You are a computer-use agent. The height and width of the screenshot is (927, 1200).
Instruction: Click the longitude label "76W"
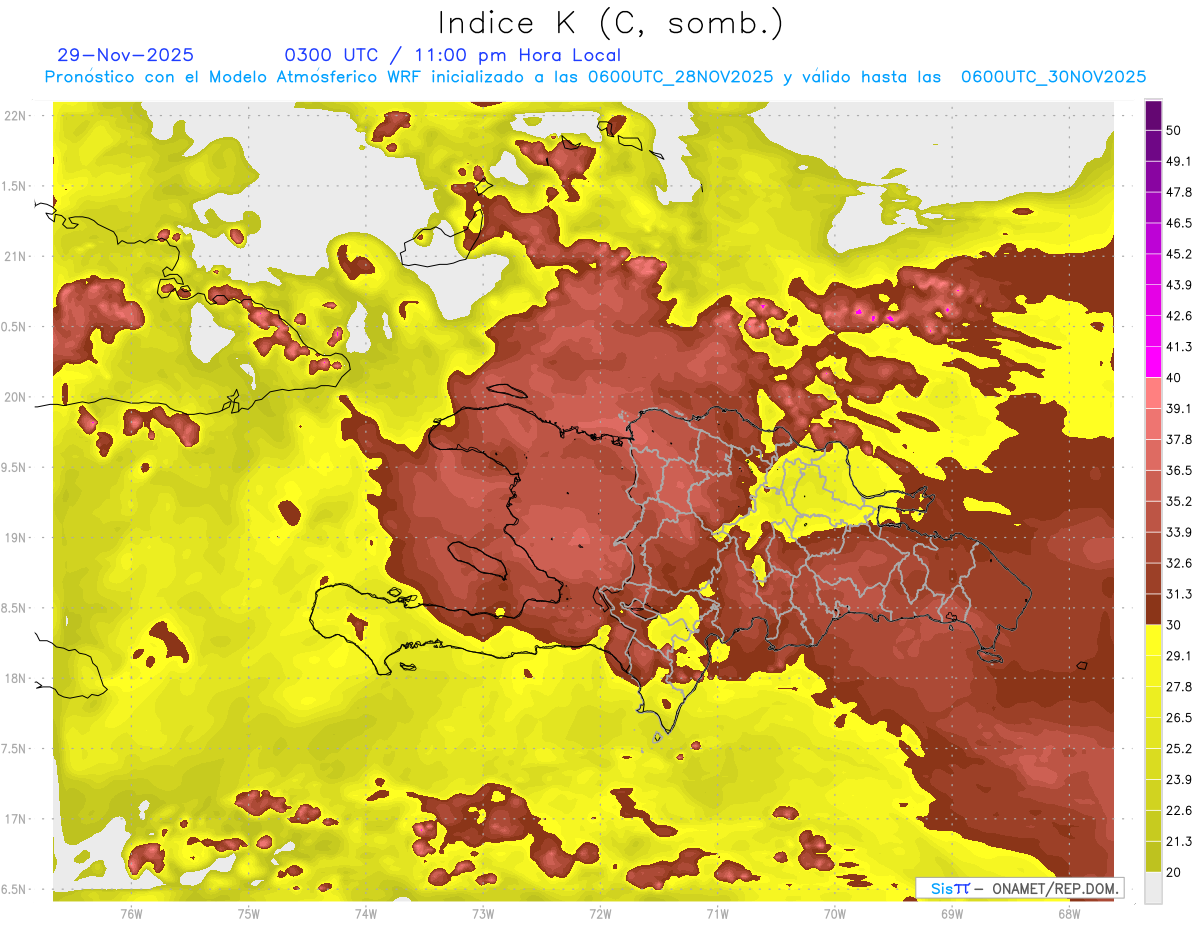pyautogui.click(x=131, y=912)
